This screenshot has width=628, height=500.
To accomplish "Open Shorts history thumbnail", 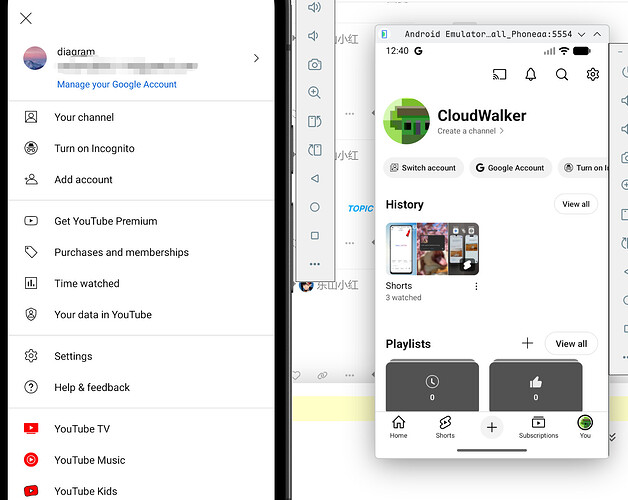I will point(432,249).
